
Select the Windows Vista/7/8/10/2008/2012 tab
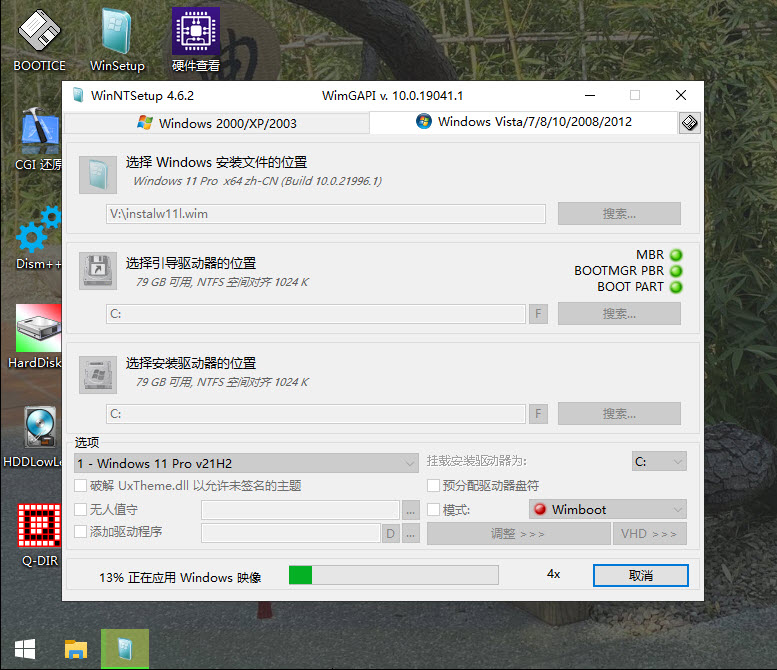[524, 122]
